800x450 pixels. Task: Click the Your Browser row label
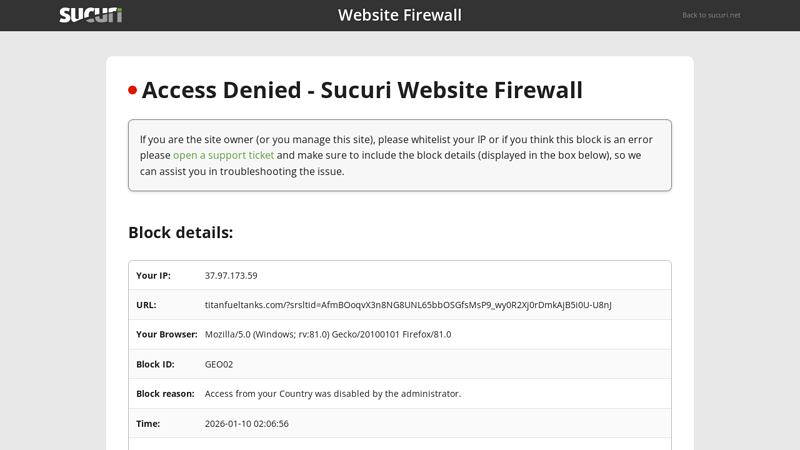click(x=166, y=334)
